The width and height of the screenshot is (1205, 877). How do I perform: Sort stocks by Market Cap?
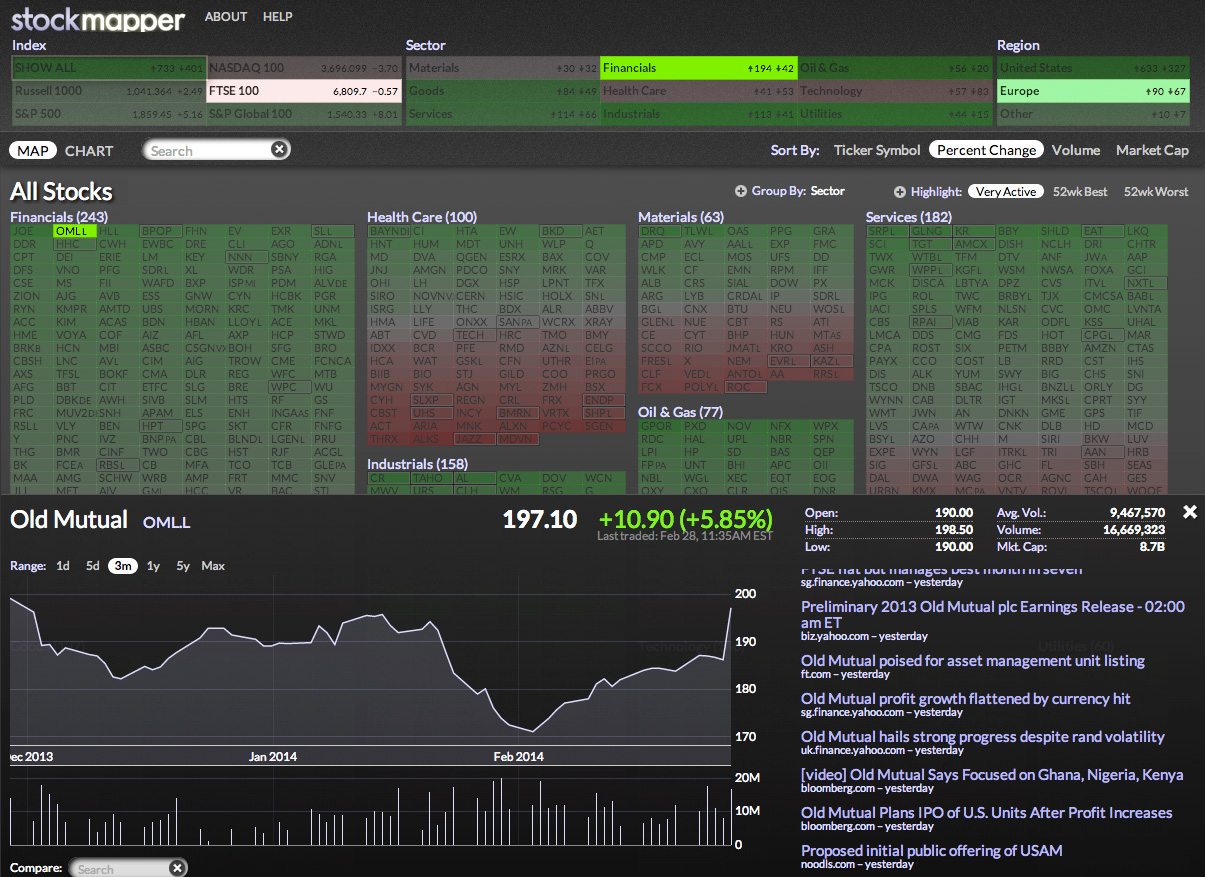tap(1152, 150)
